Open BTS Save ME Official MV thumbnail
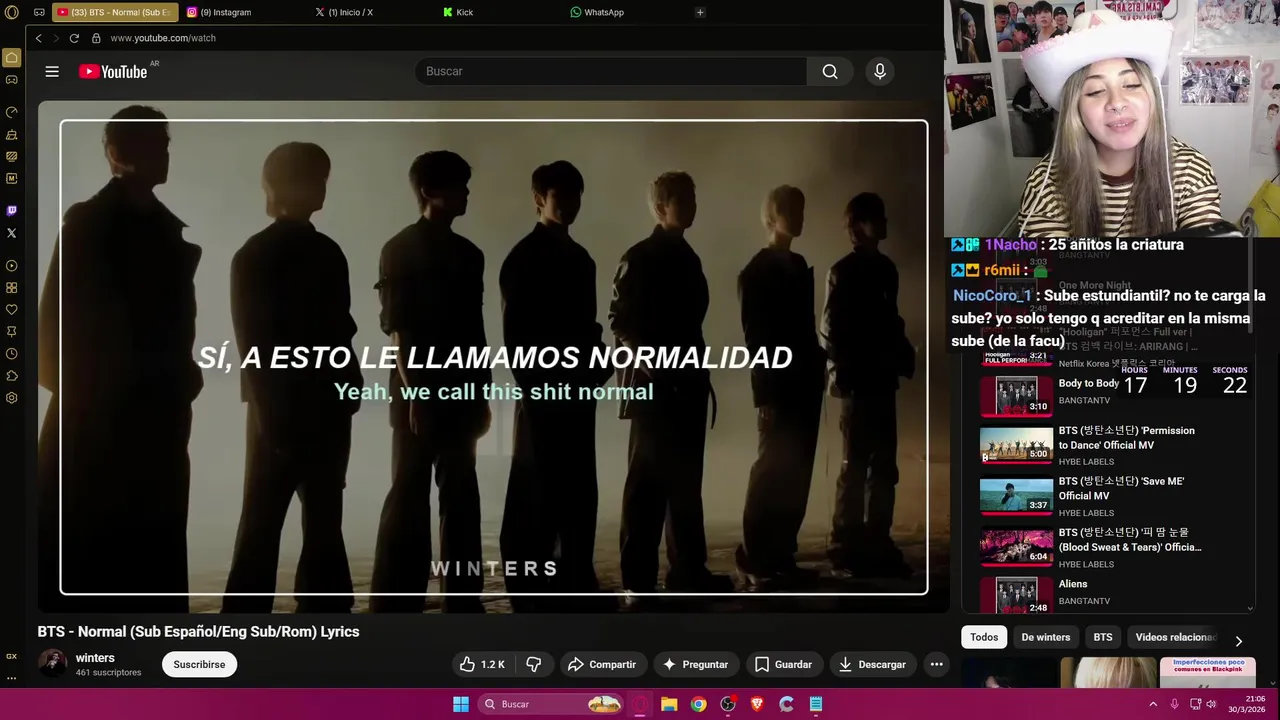 1016,494
